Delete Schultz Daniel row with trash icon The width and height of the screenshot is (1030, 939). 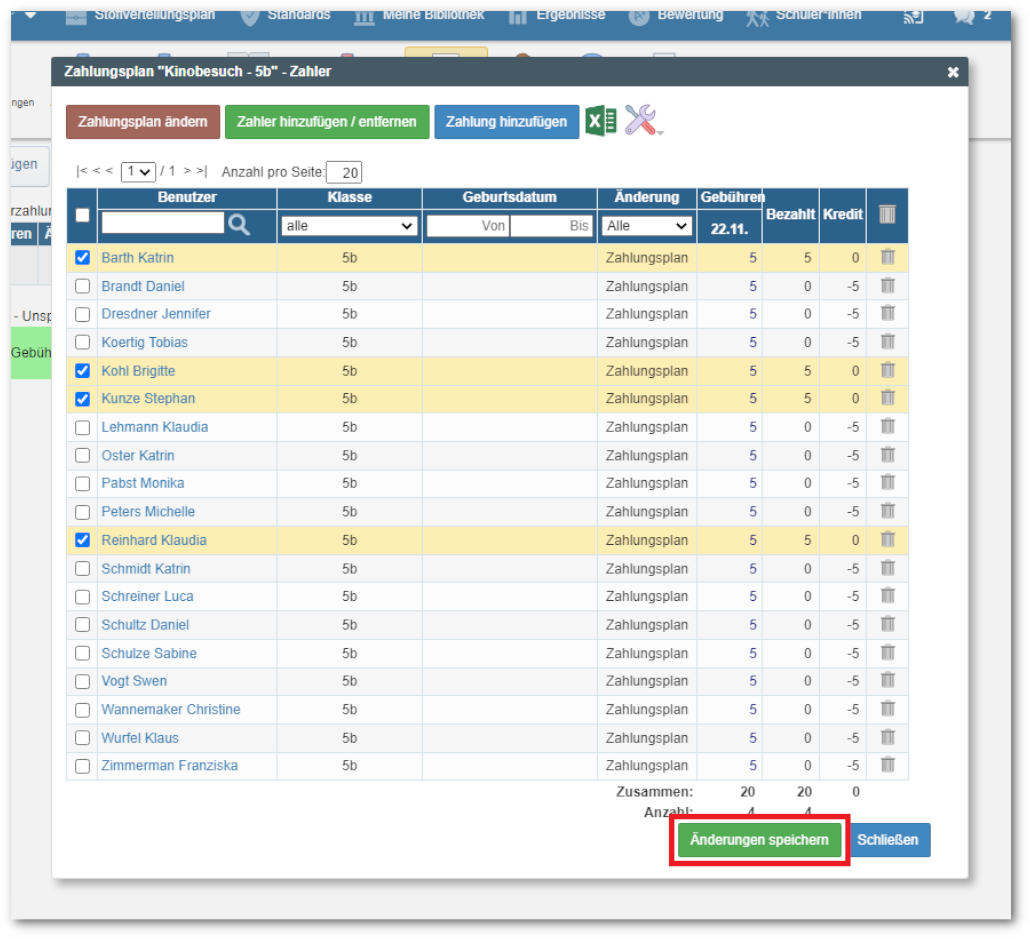click(x=887, y=624)
